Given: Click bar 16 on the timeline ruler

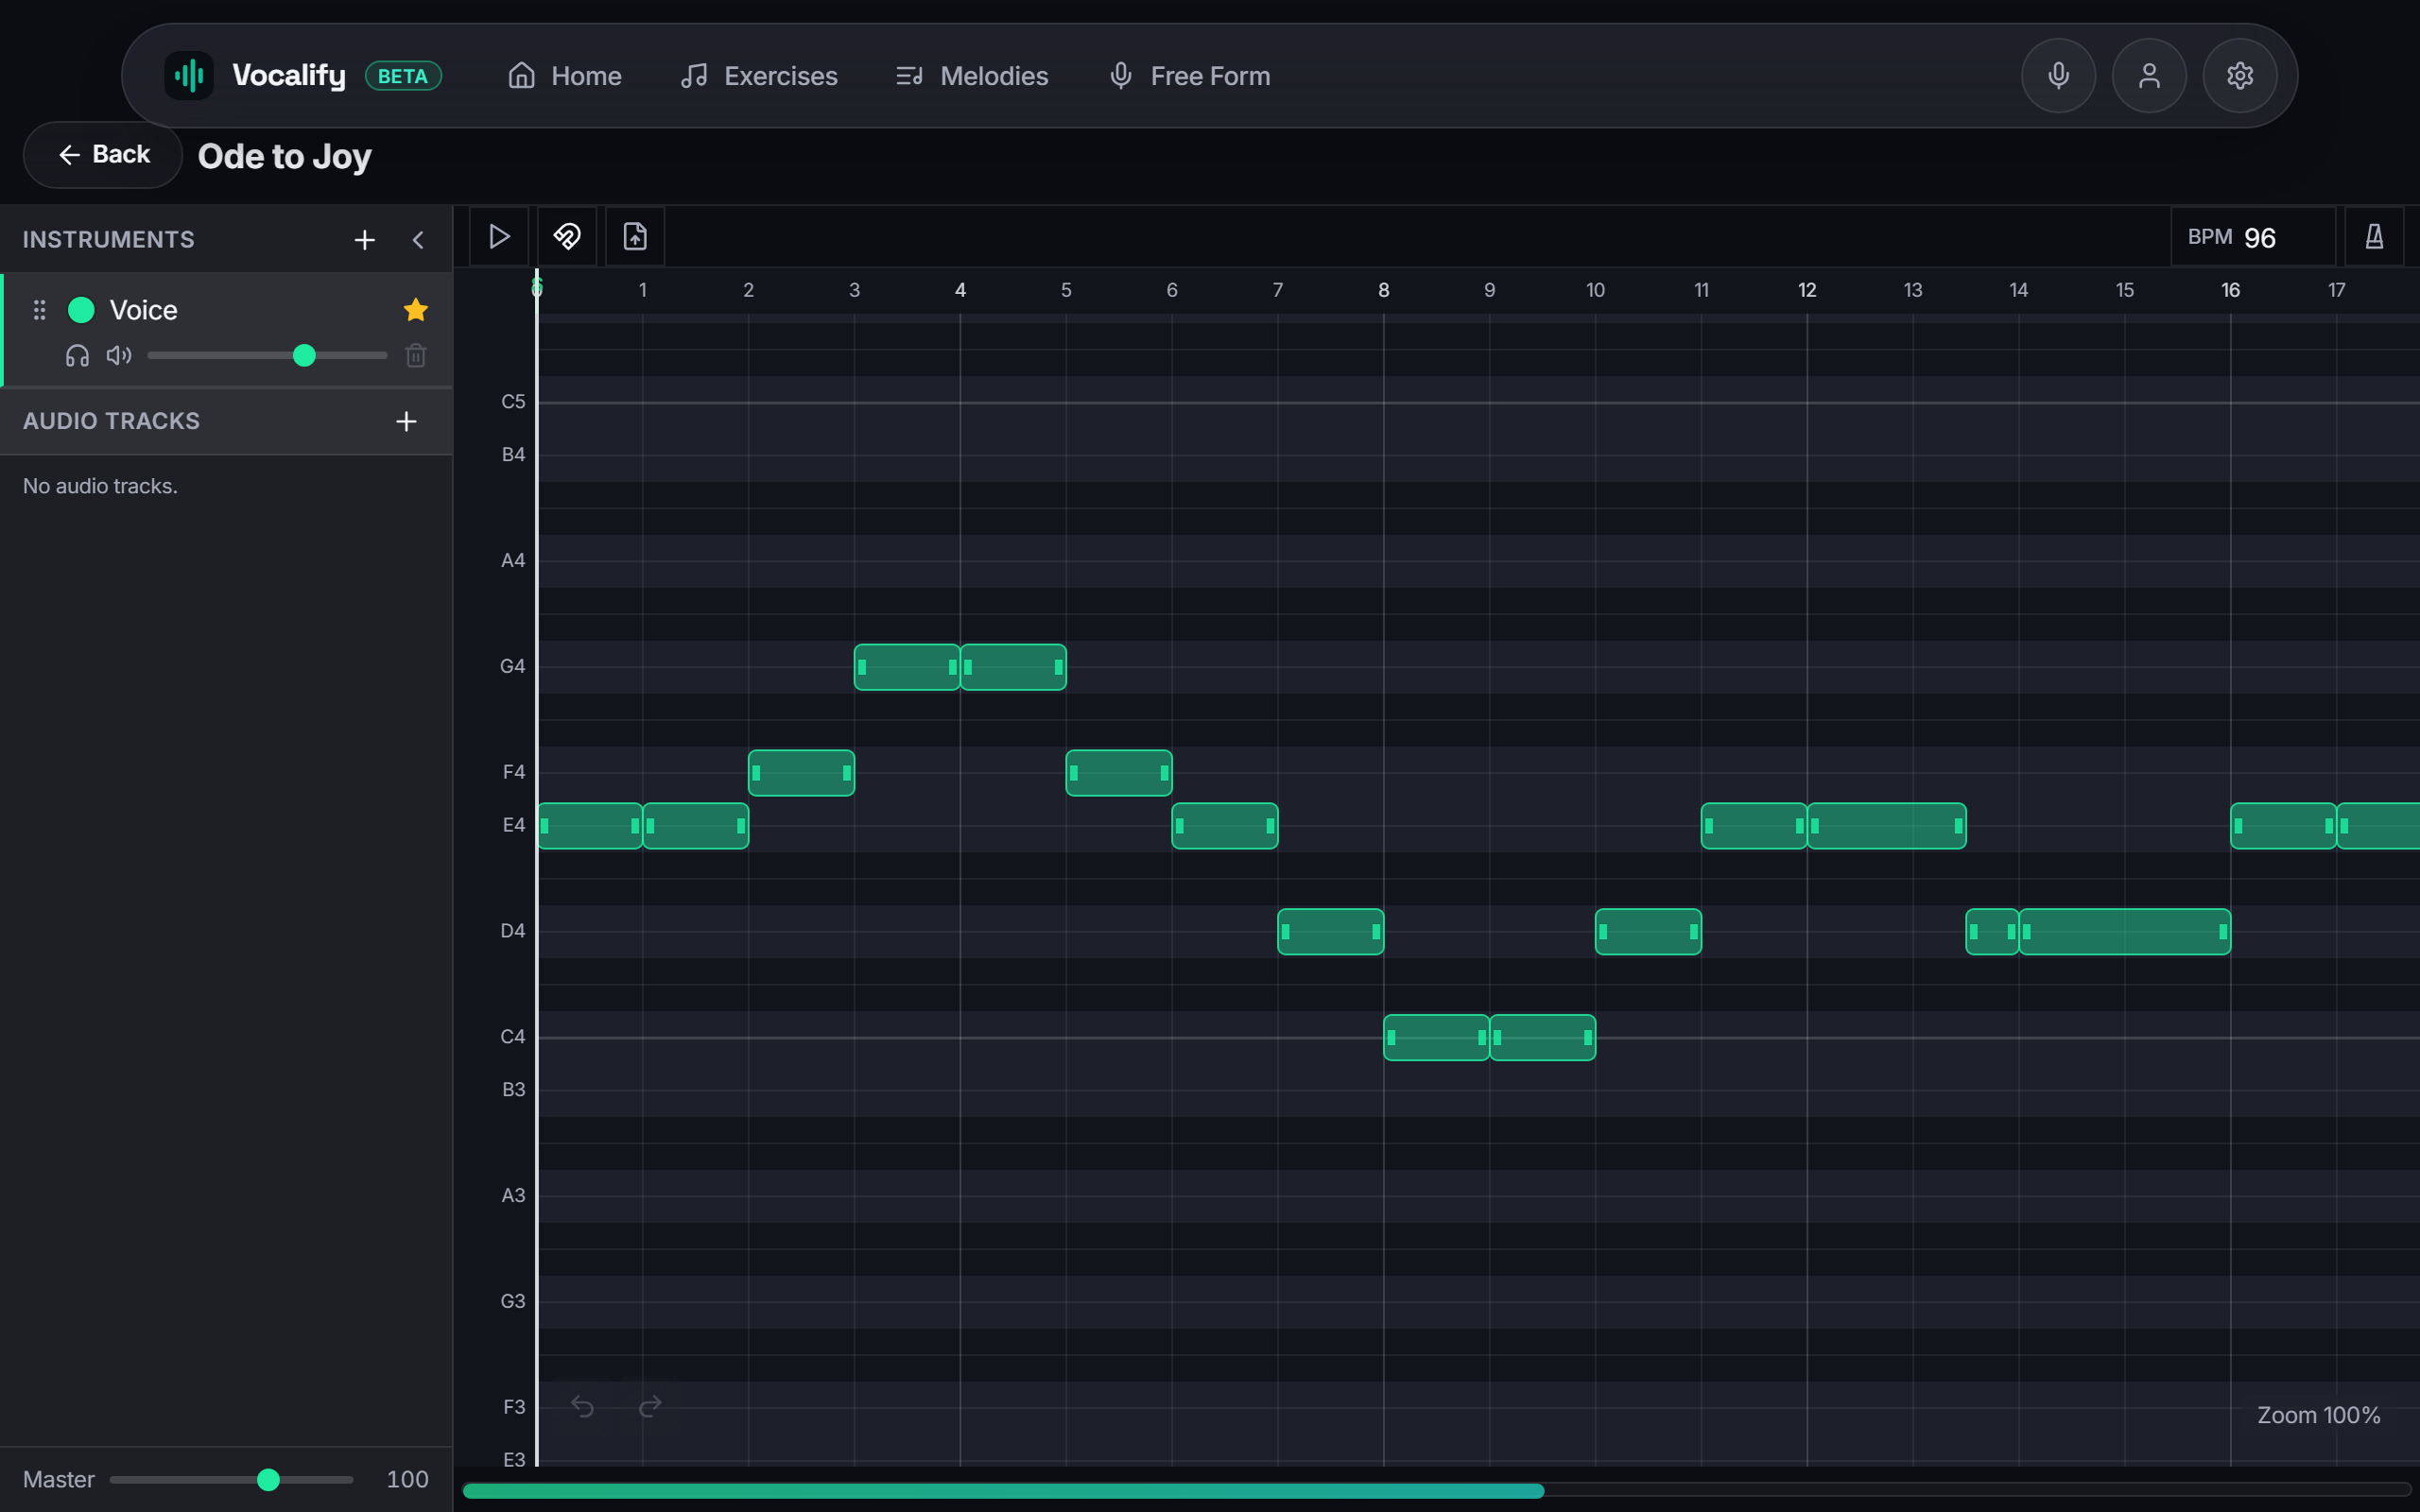Looking at the screenshot, I should pos(2231,290).
